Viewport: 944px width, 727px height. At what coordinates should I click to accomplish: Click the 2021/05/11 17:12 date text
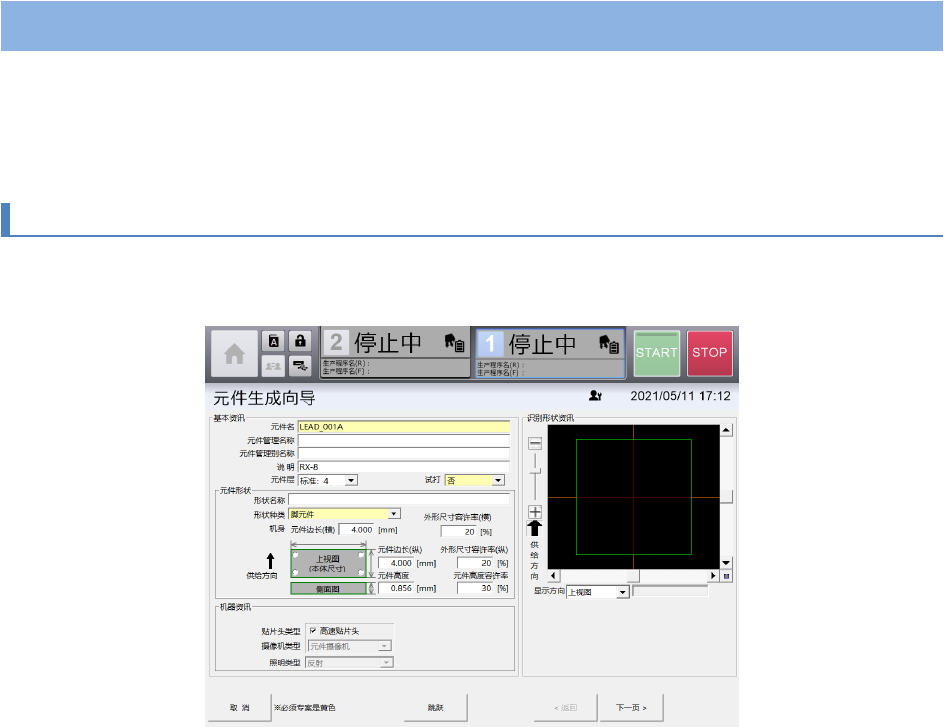coord(680,396)
